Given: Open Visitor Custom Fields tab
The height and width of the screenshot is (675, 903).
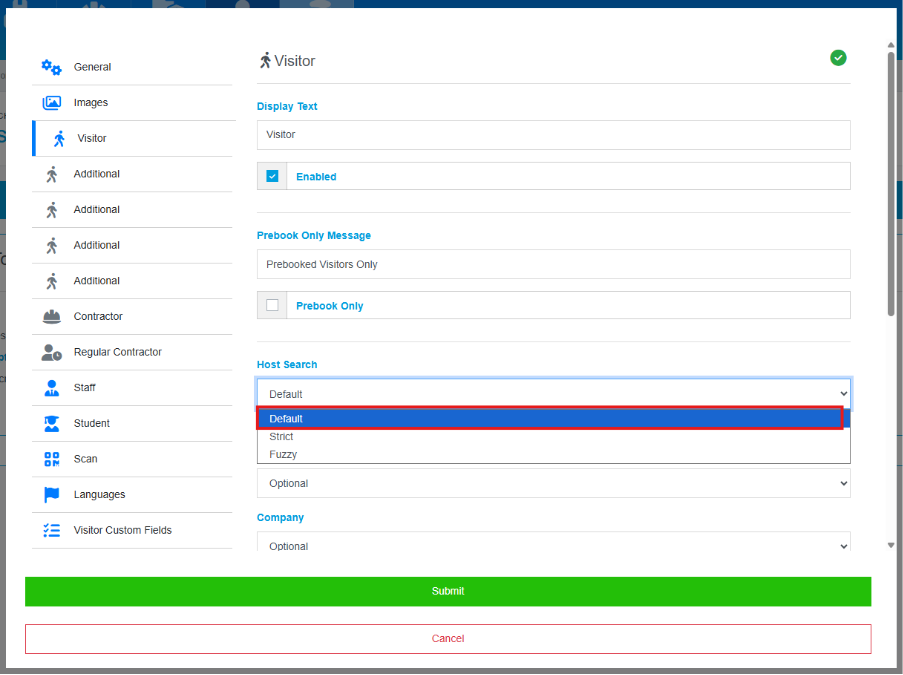Looking at the screenshot, I should click(x=132, y=530).
